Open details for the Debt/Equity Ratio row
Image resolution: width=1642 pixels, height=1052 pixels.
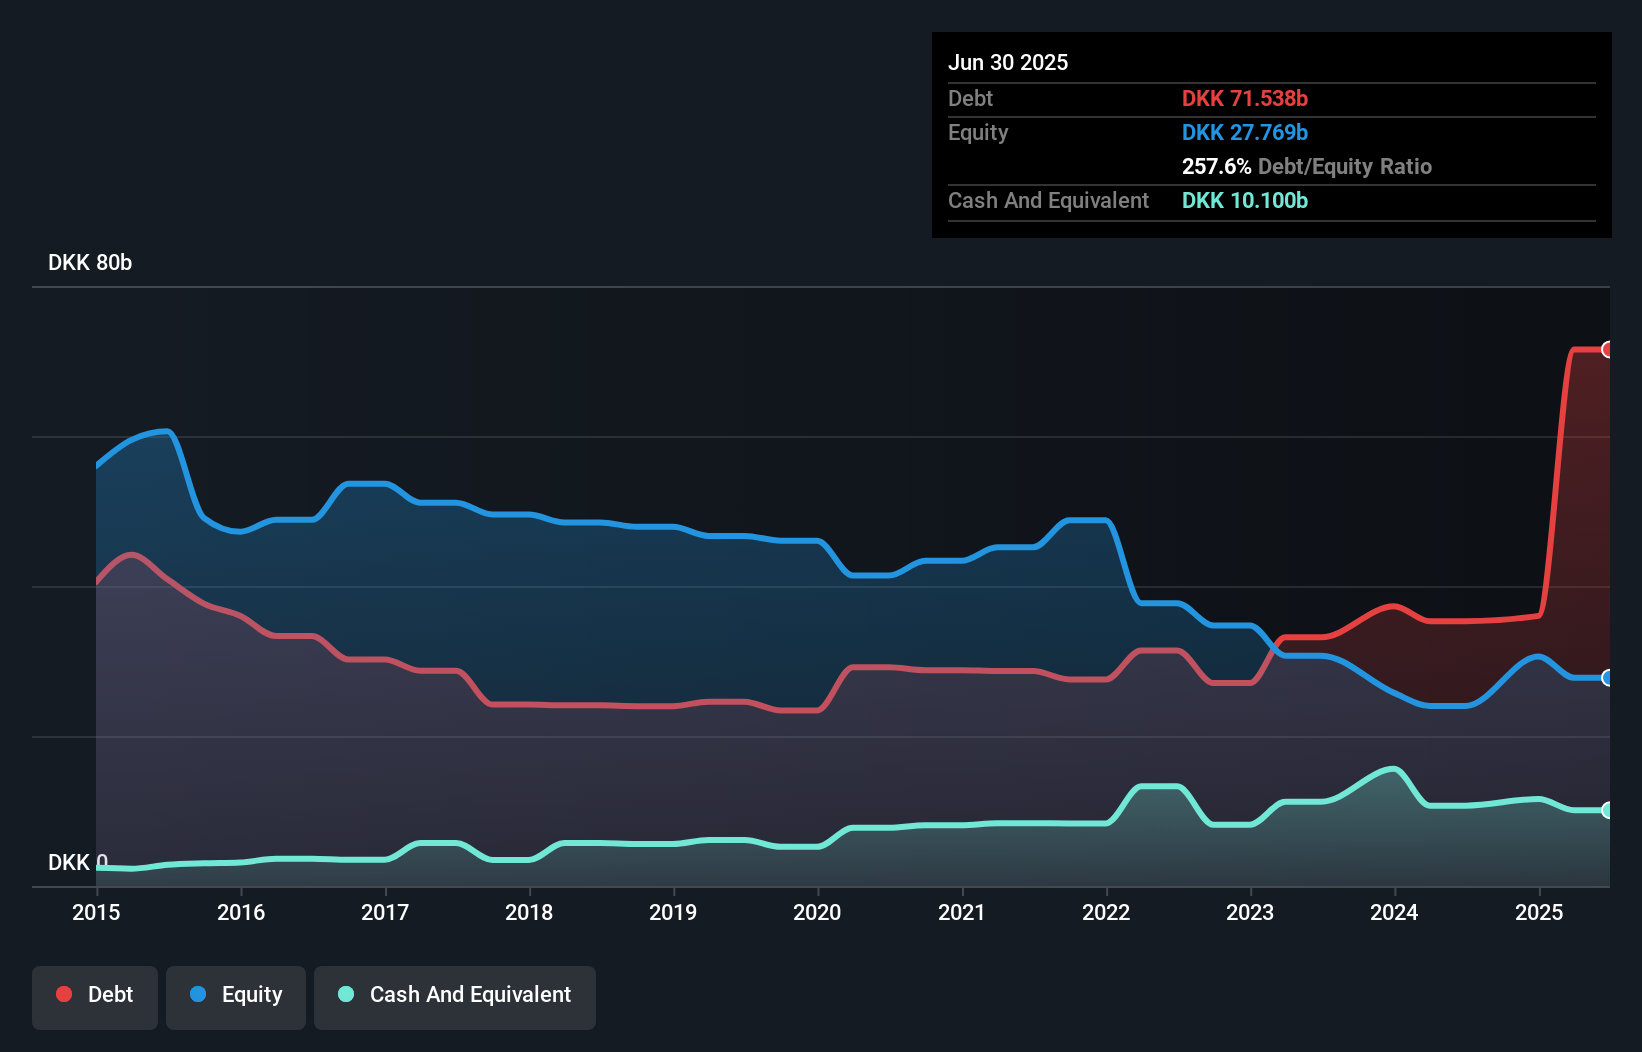(x=1306, y=166)
